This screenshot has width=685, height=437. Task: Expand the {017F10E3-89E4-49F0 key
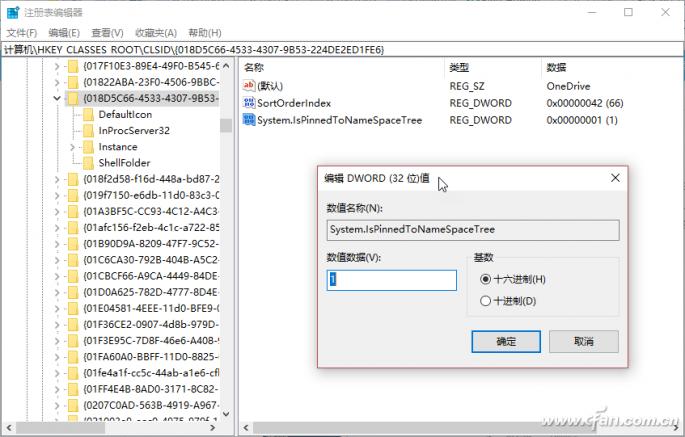click(57, 66)
